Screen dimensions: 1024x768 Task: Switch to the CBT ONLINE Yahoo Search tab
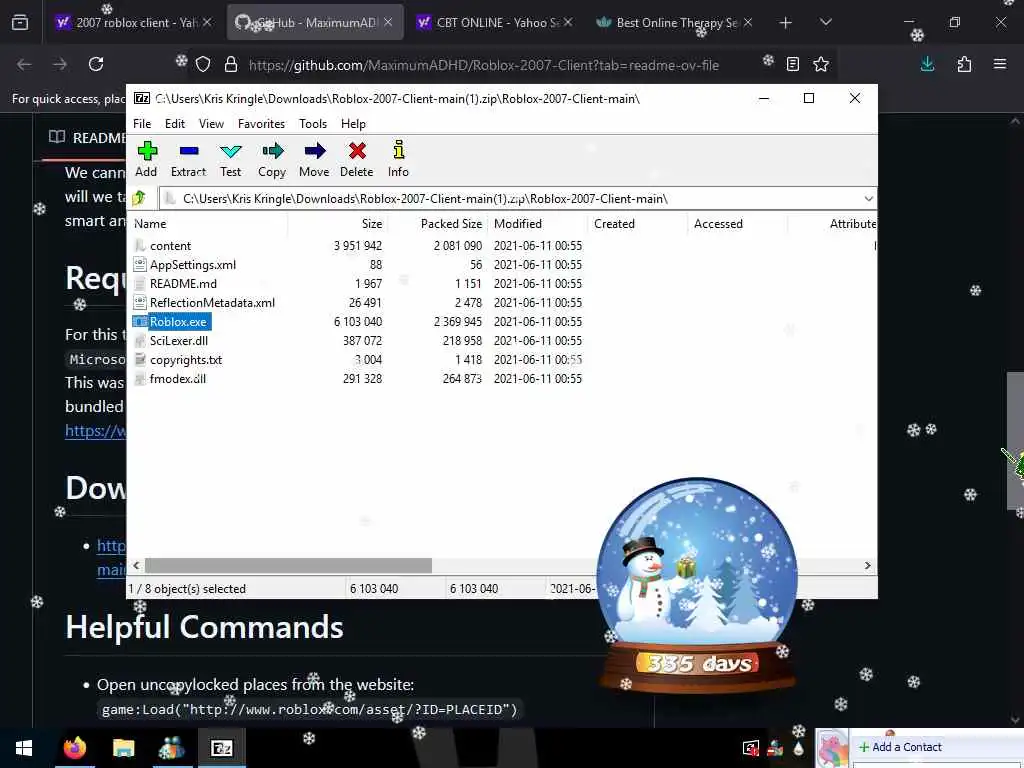[x=496, y=22]
